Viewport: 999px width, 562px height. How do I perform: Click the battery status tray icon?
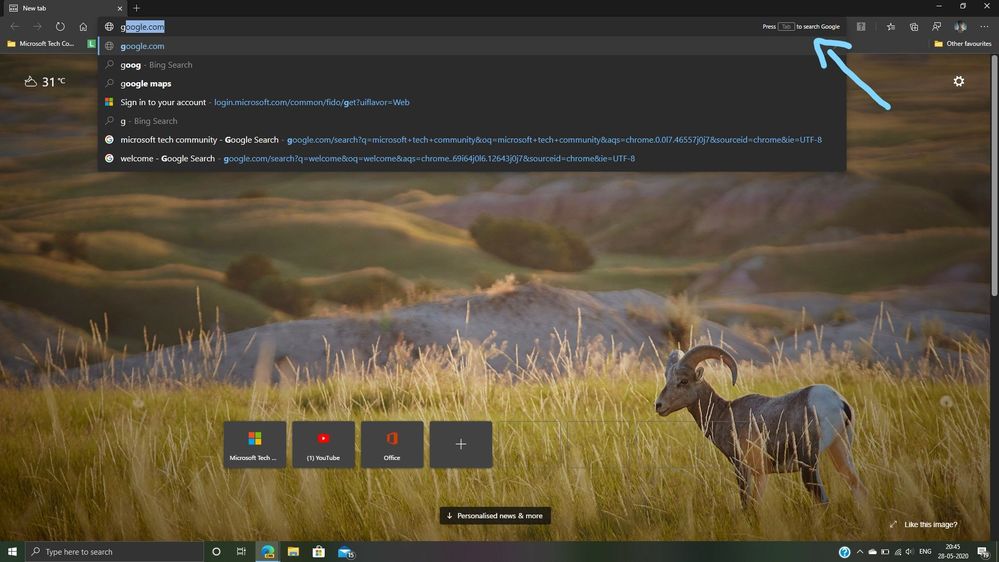tap(885, 552)
